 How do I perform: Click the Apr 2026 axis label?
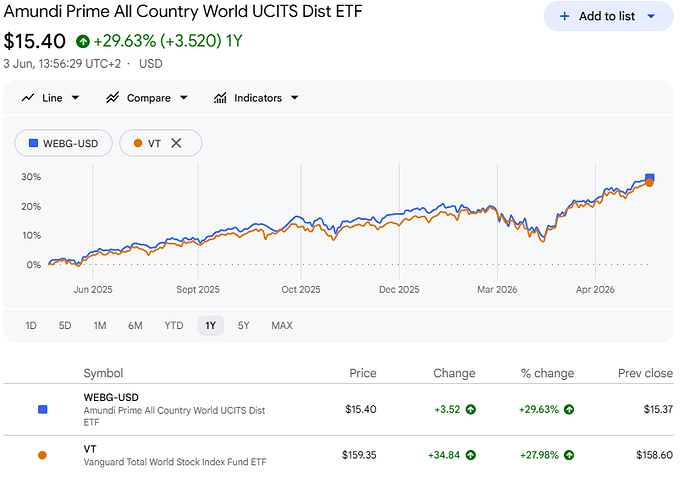(x=595, y=289)
